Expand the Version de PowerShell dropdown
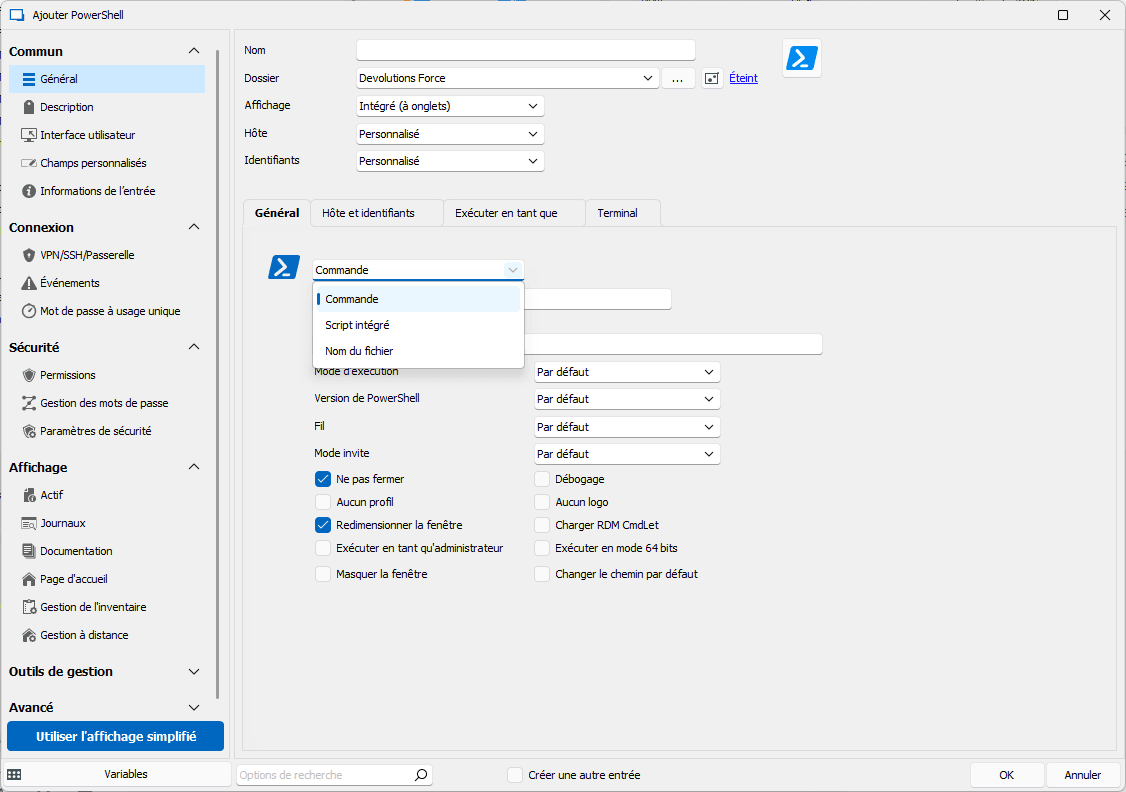 (627, 399)
